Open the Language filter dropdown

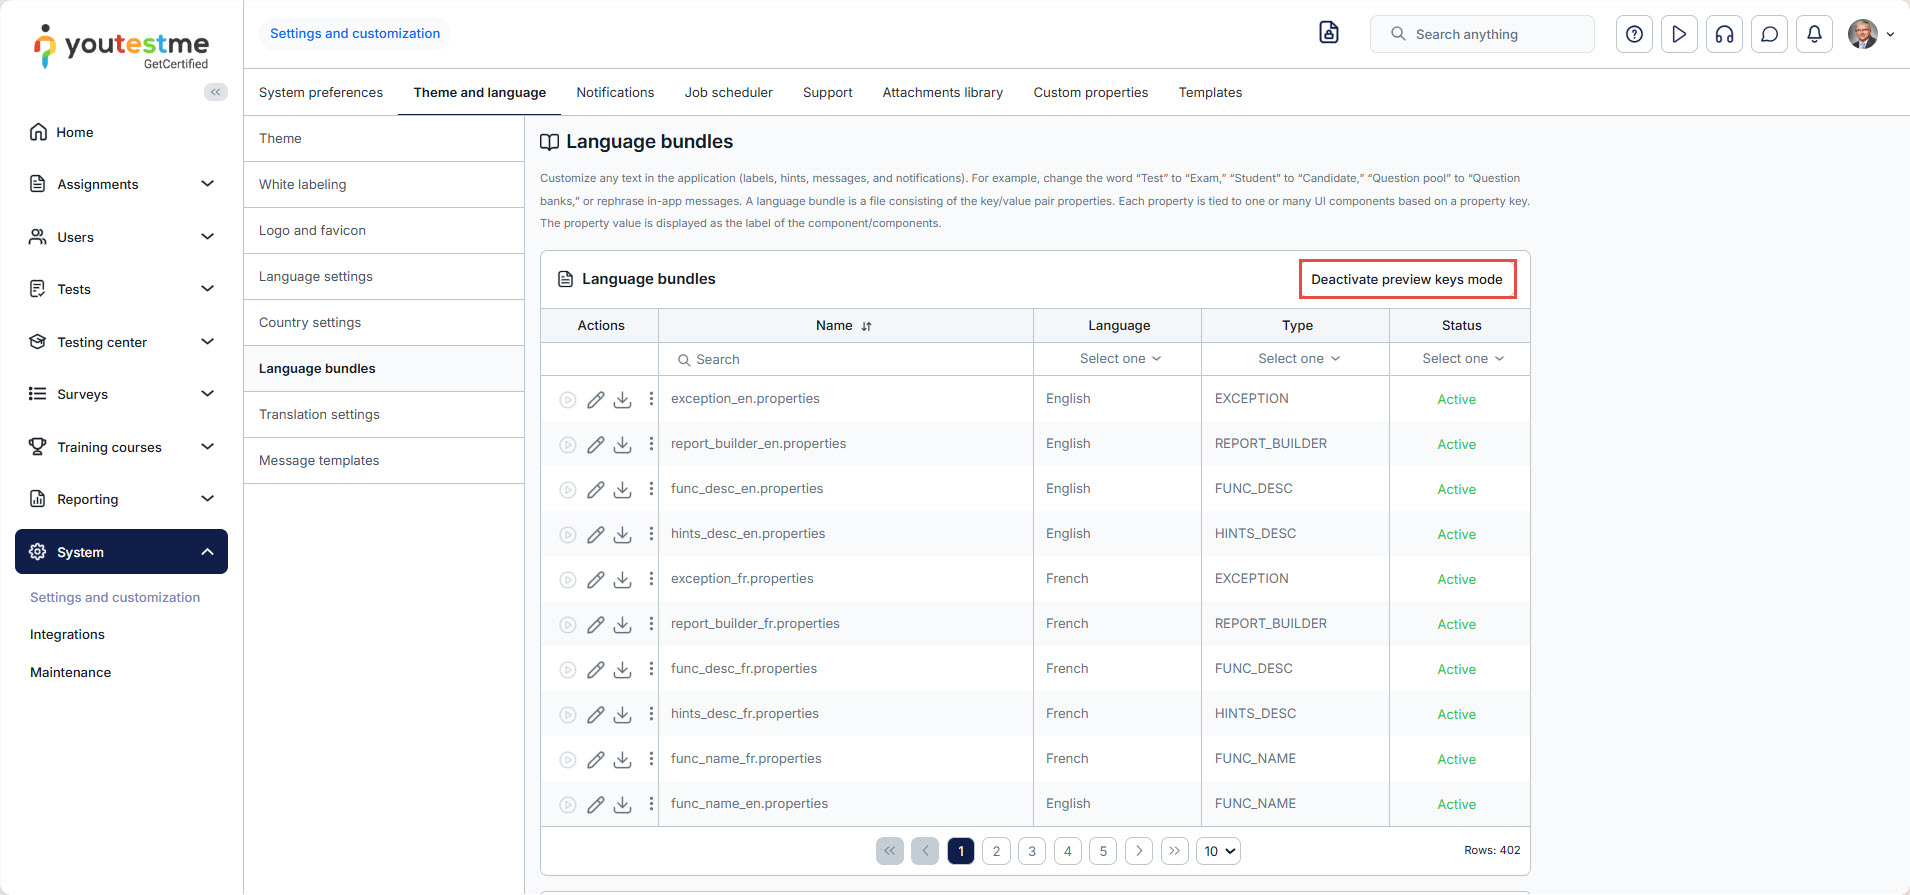point(1119,359)
